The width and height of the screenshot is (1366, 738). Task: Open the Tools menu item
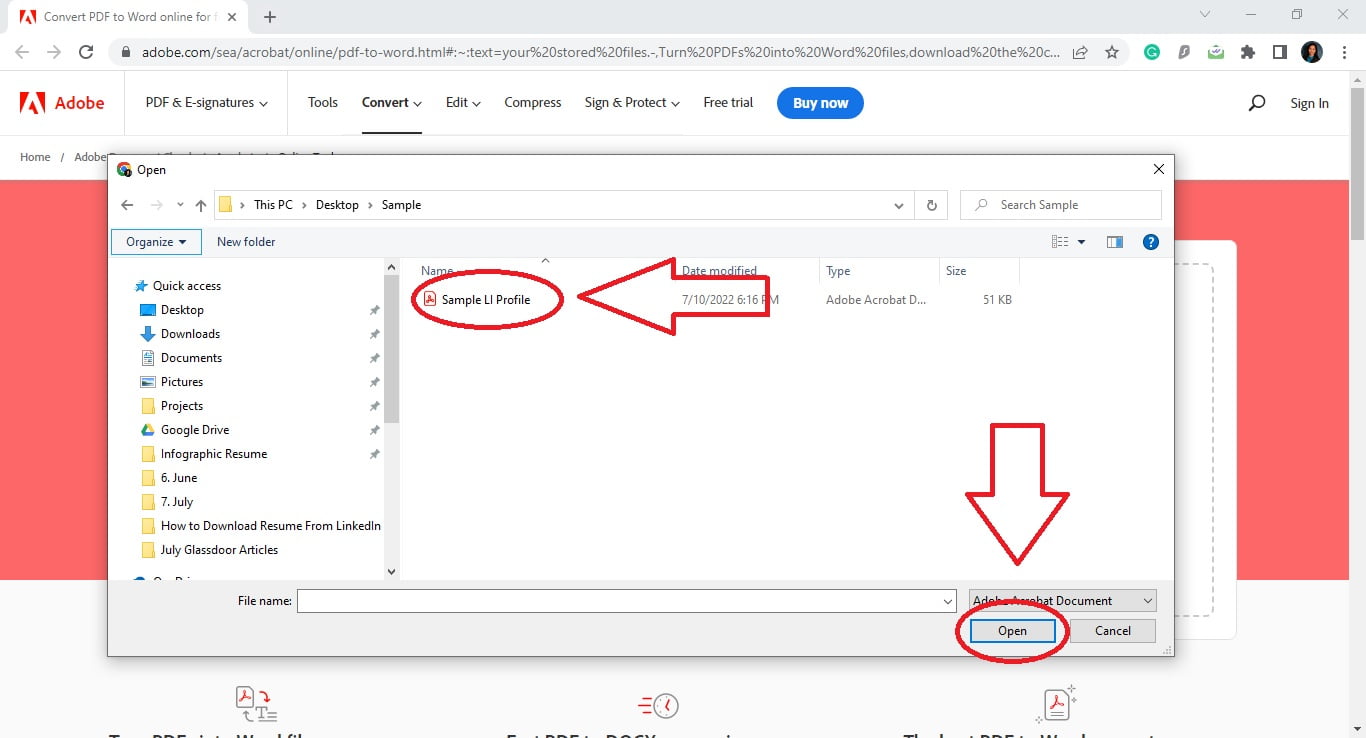click(x=323, y=103)
